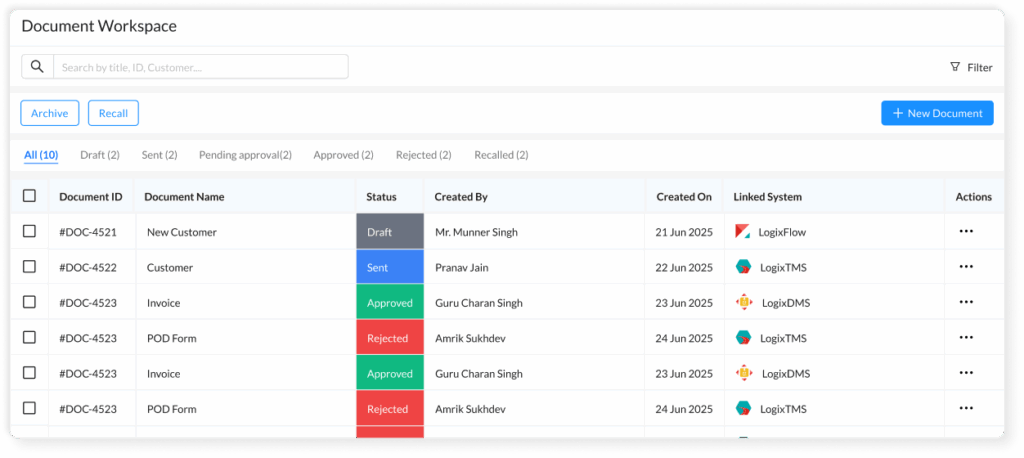Open actions dropdown for first Invoice row
Screen dimensions: 1024x458
[966, 302]
